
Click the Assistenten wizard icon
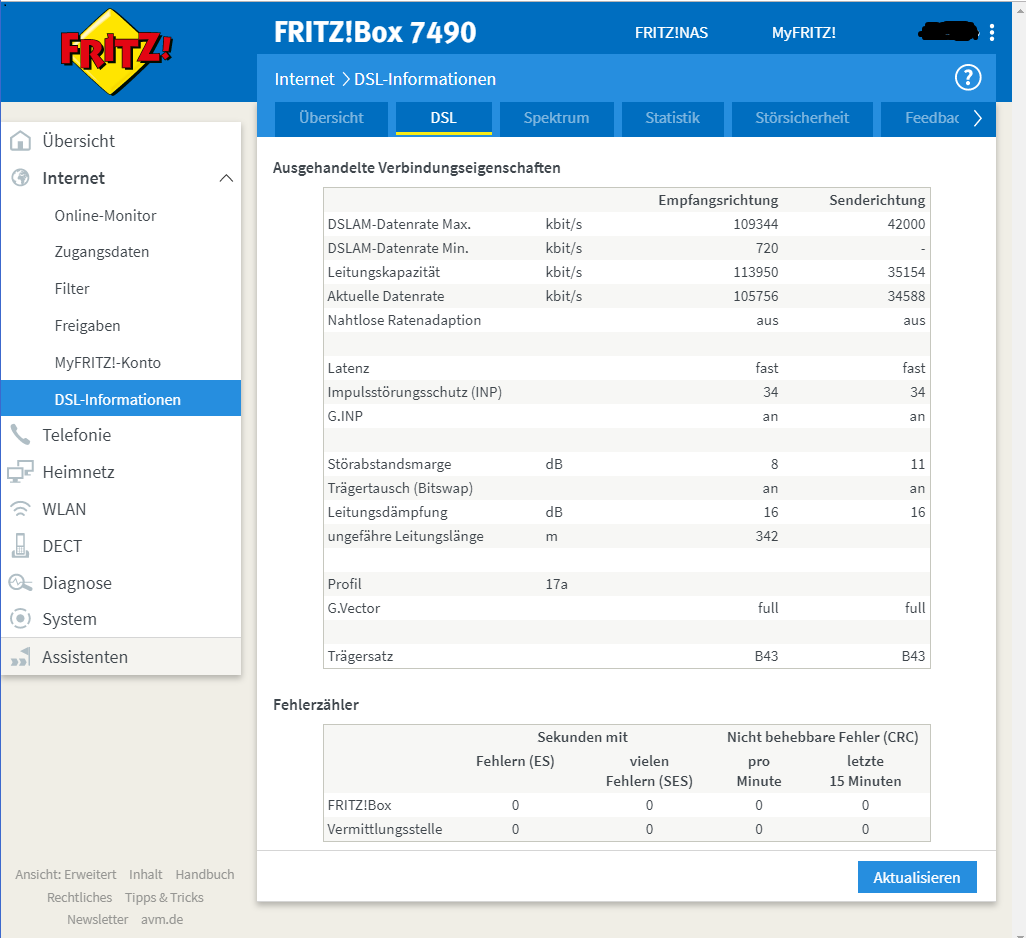(x=20, y=657)
